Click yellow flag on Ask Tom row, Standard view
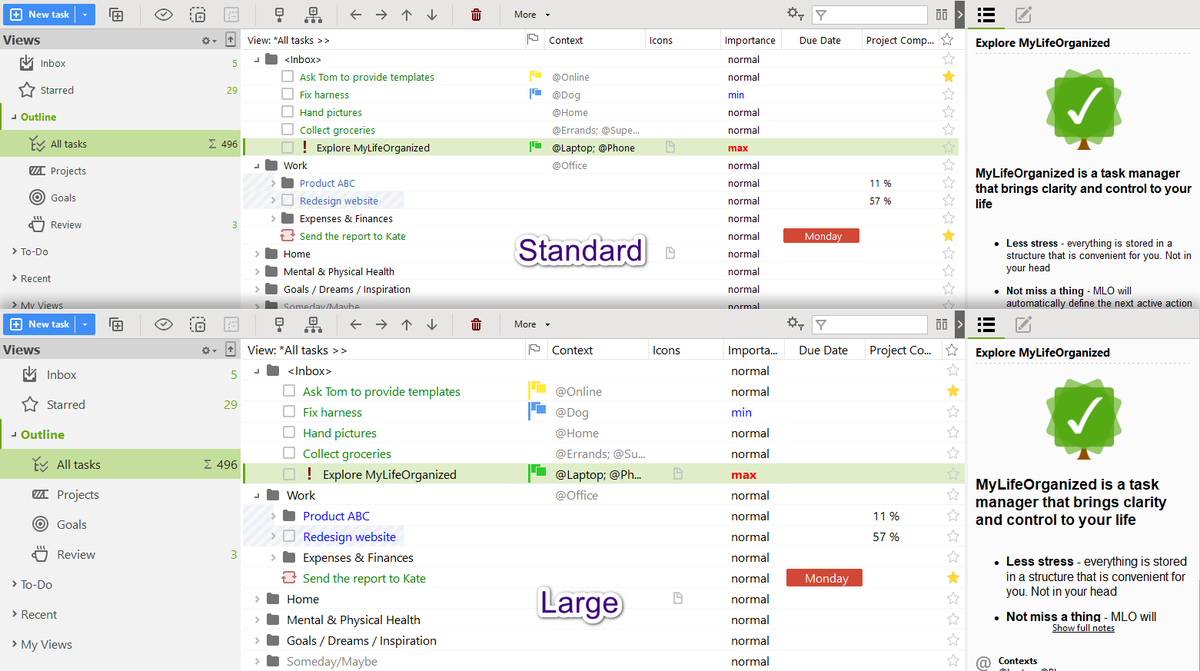Viewport: 1200px width, 671px height. [x=534, y=77]
